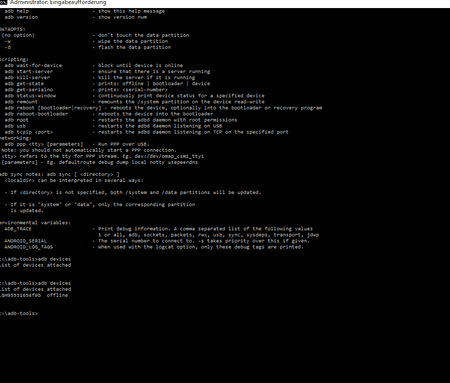Select the 'ANDROID_SERIAL' variable name
The height and width of the screenshot is (383, 450).
tap(26, 241)
